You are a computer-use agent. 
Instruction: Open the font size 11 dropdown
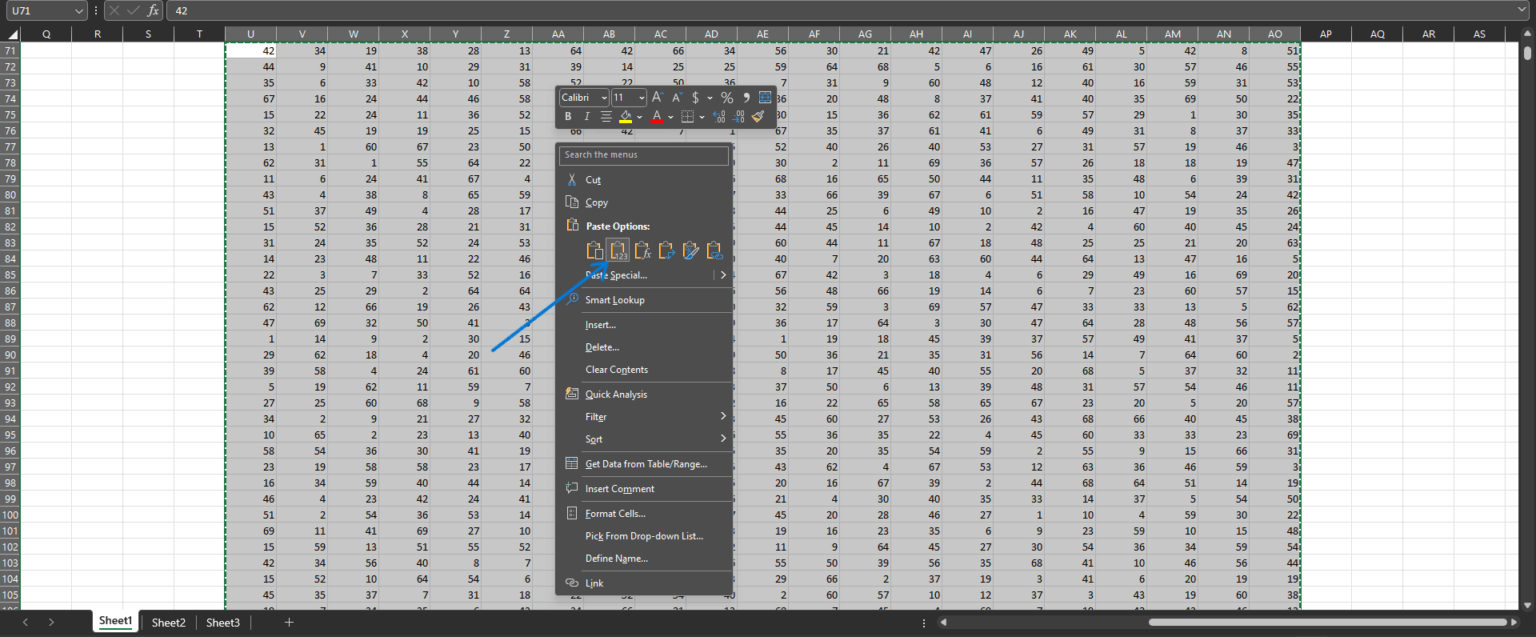click(629, 98)
